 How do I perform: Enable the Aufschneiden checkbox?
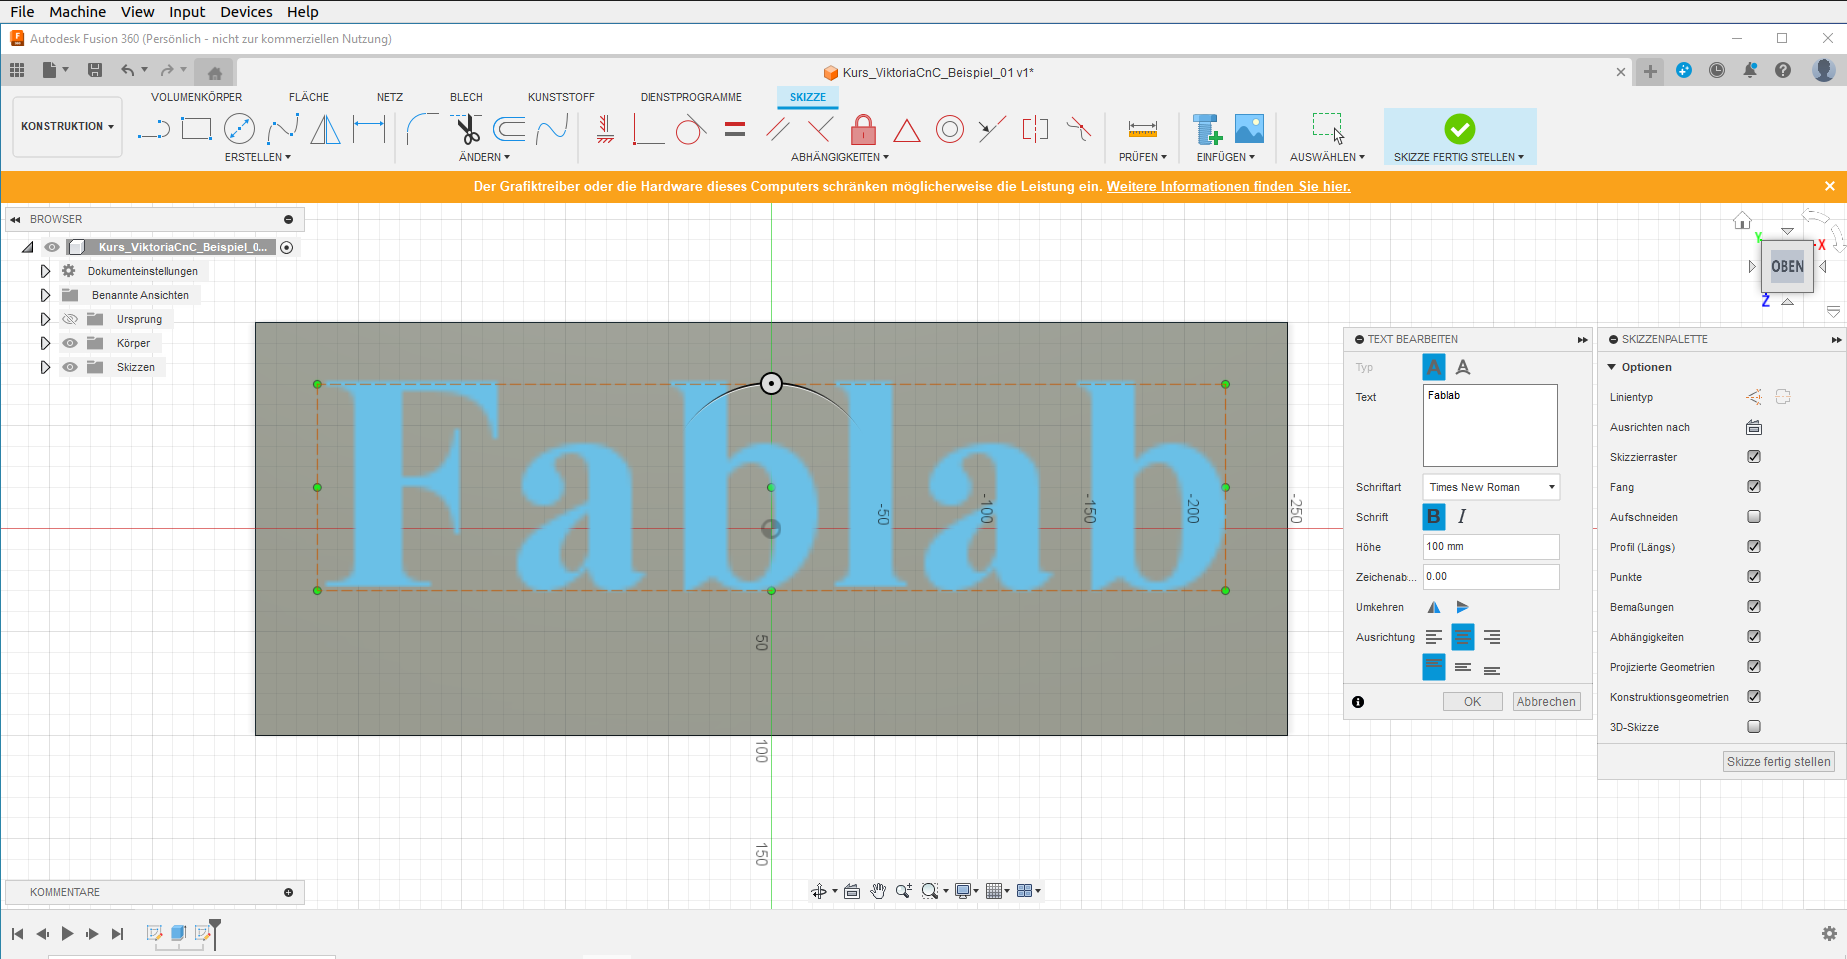coord(1753,517)
